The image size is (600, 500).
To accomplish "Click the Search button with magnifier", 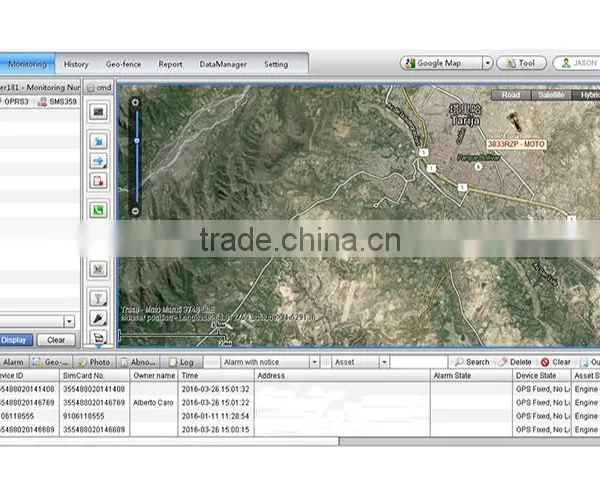I will click(x=472, y=362).
